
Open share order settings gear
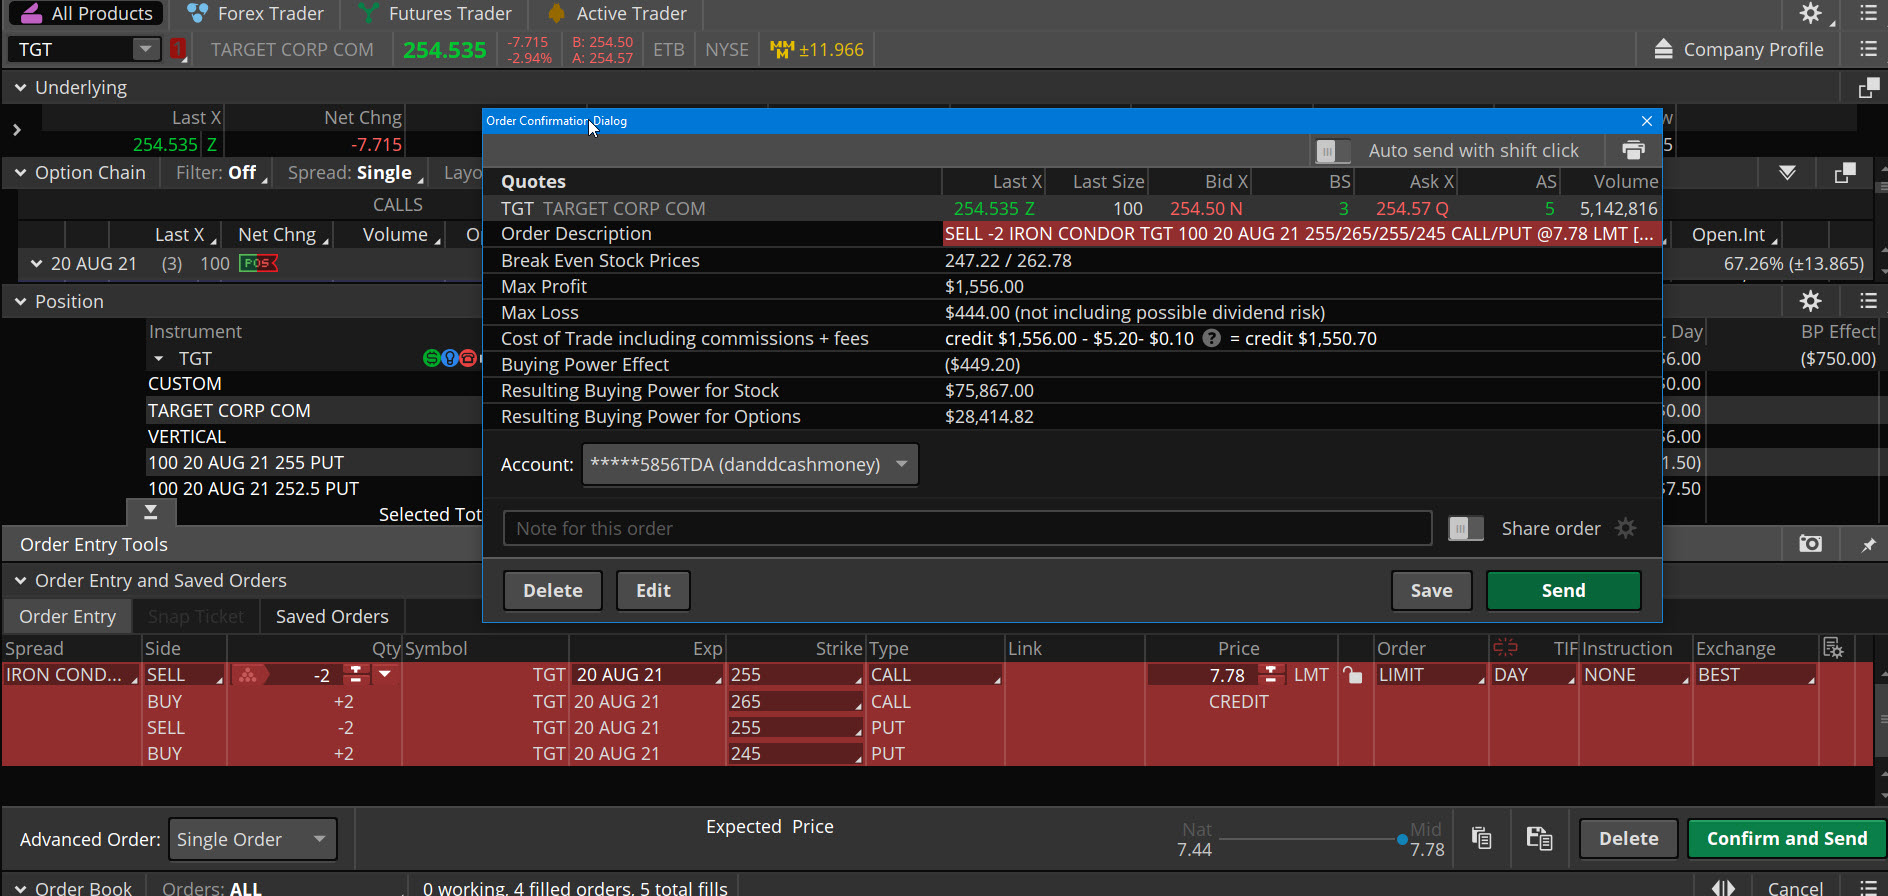[x=1626, y=528]
